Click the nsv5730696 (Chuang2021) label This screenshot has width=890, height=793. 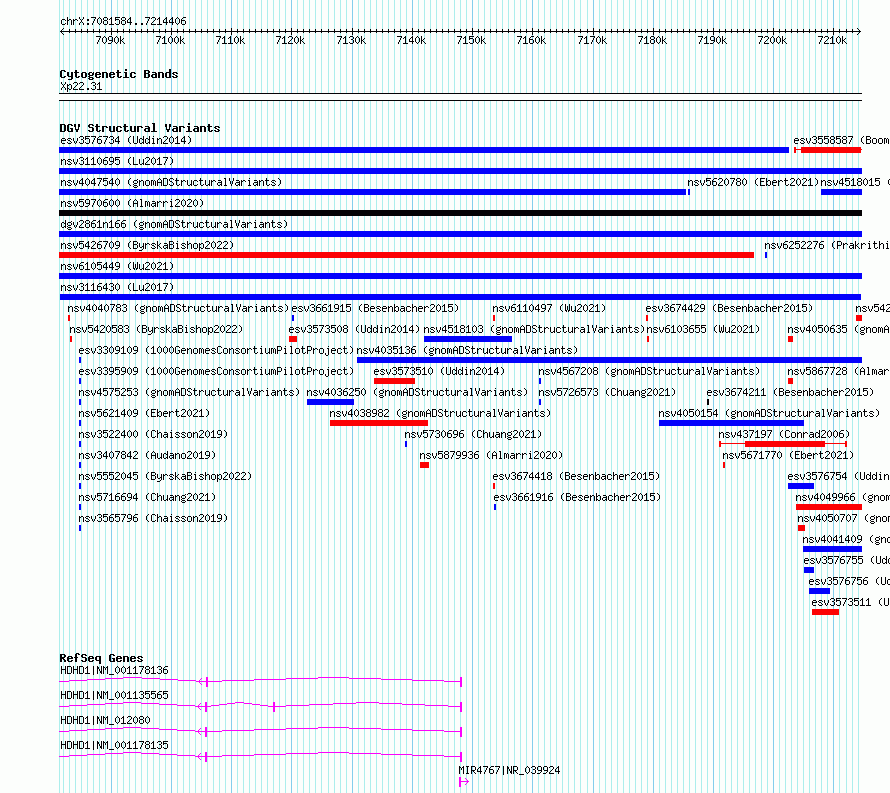(x=473, y=434)
